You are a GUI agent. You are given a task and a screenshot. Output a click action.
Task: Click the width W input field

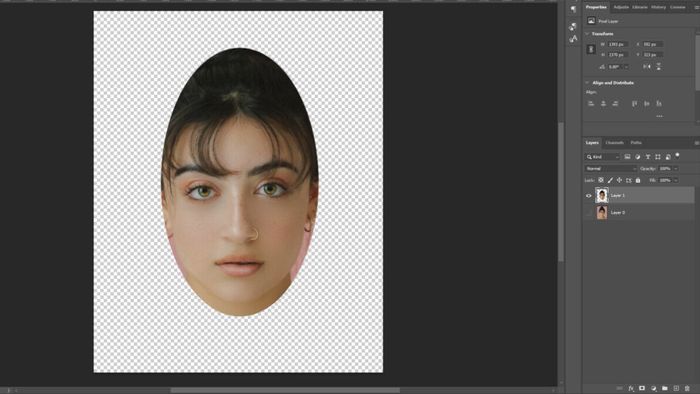click(618, 44)
